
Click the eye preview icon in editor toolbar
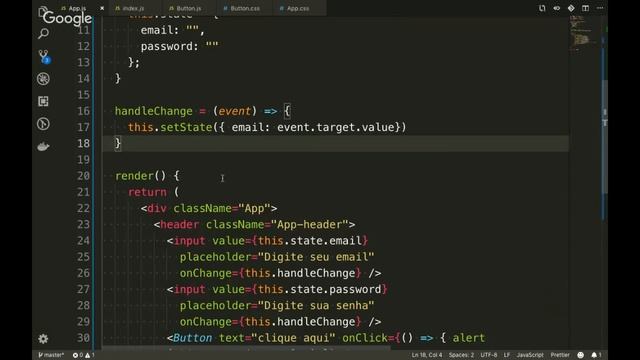(557, 8)
